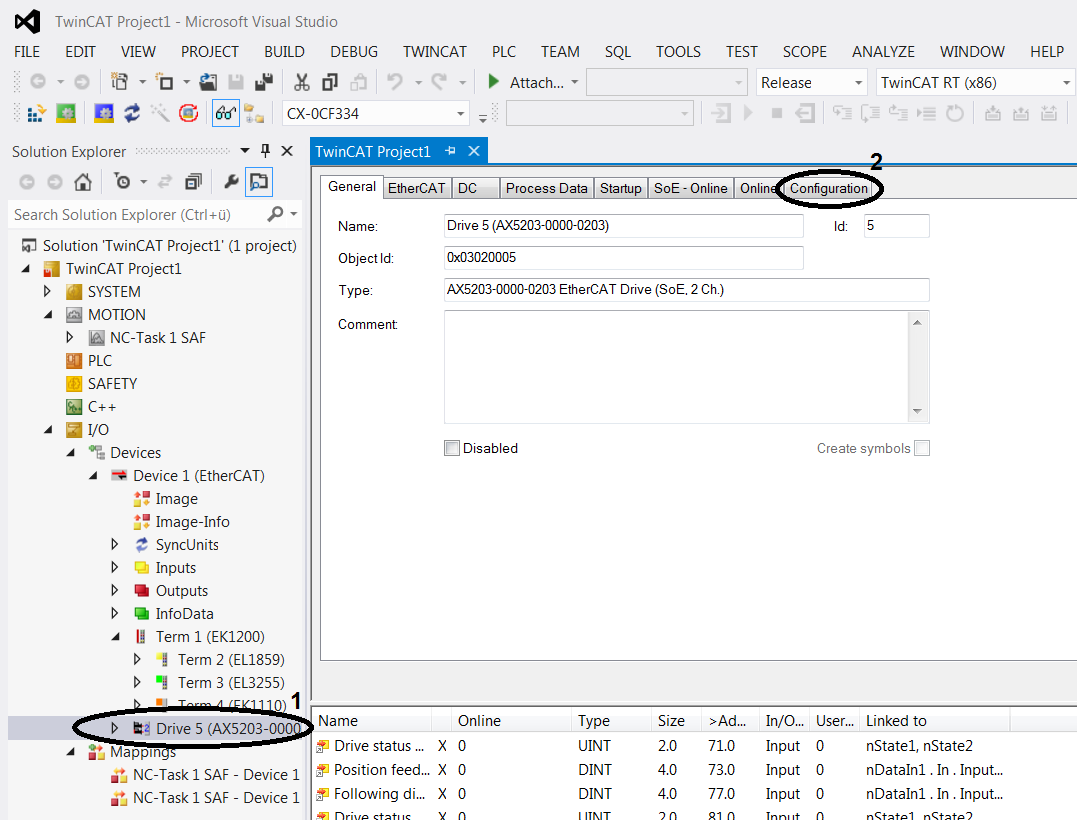1077x820 pixels.
Task: Pin the Solution Explorer panel
Action: (265, 151)
